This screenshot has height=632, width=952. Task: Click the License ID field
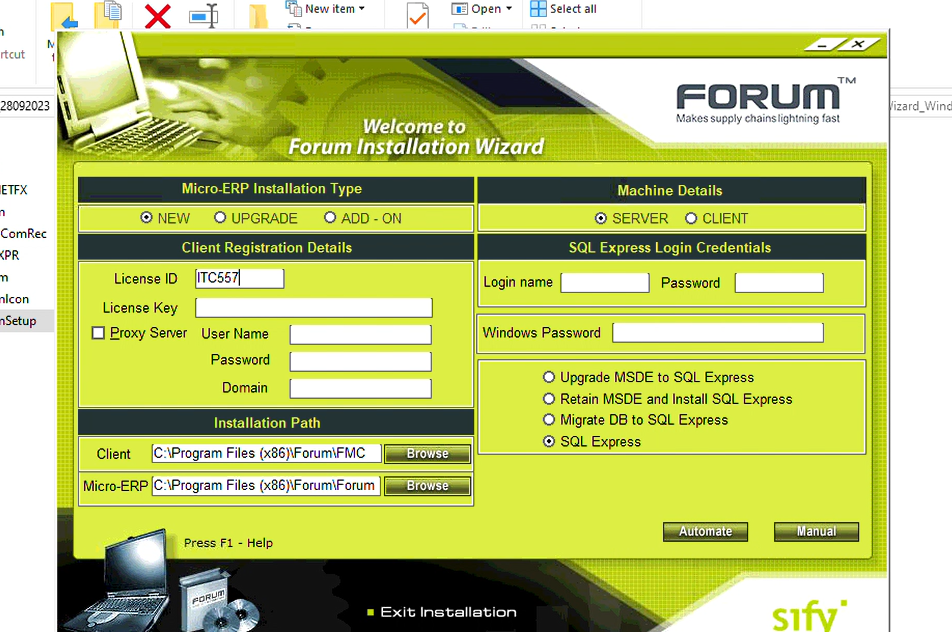pos(239,278)
